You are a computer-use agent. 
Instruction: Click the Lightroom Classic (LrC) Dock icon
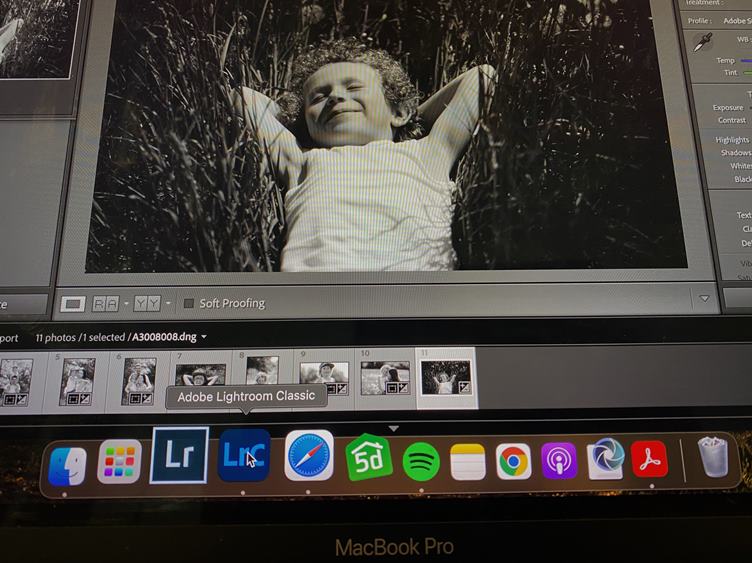244,455
